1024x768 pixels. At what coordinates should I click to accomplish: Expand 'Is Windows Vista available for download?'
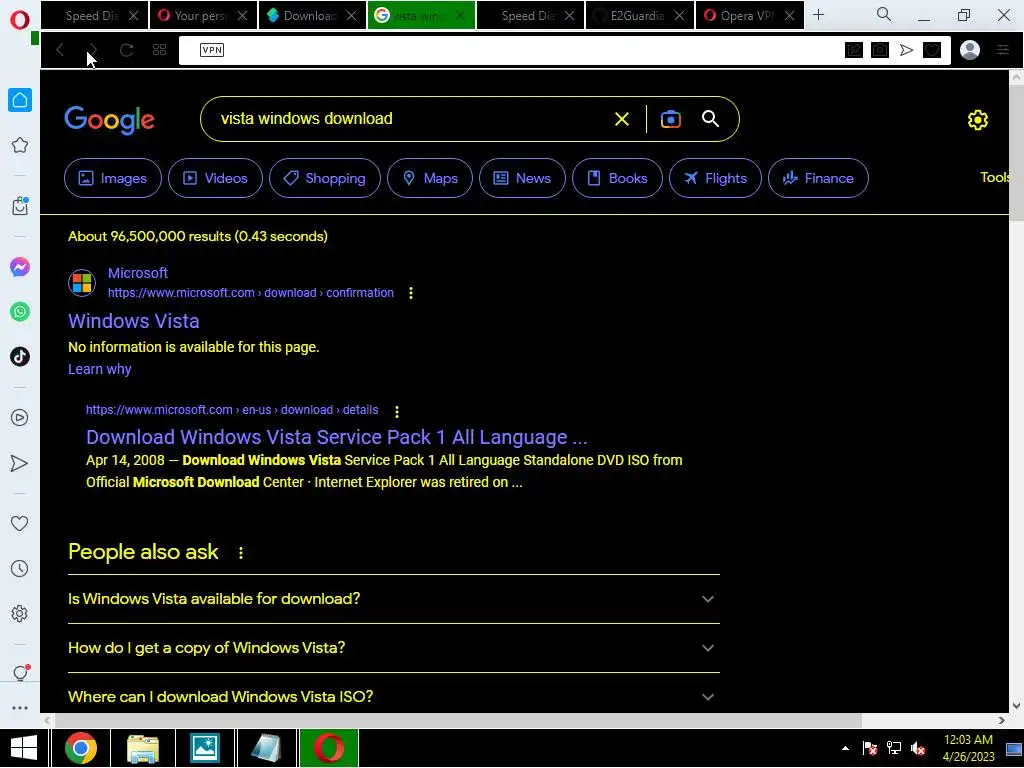point(394,599)
